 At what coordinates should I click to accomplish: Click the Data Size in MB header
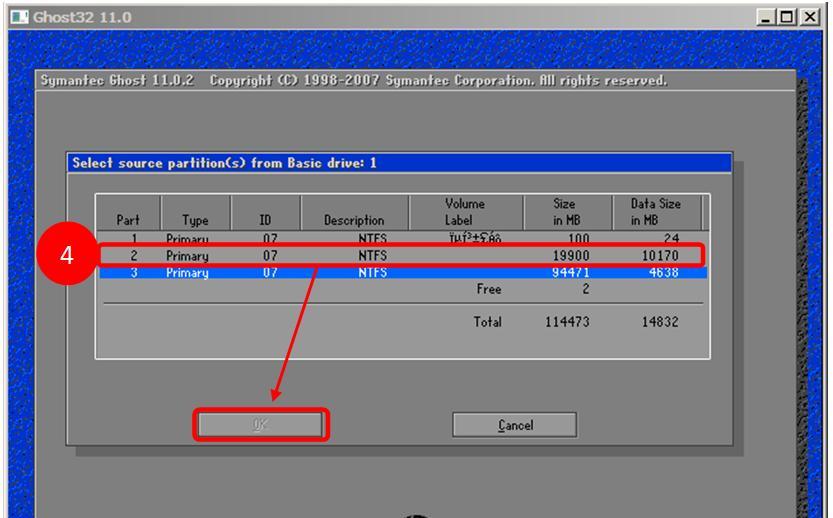(656, 212)
